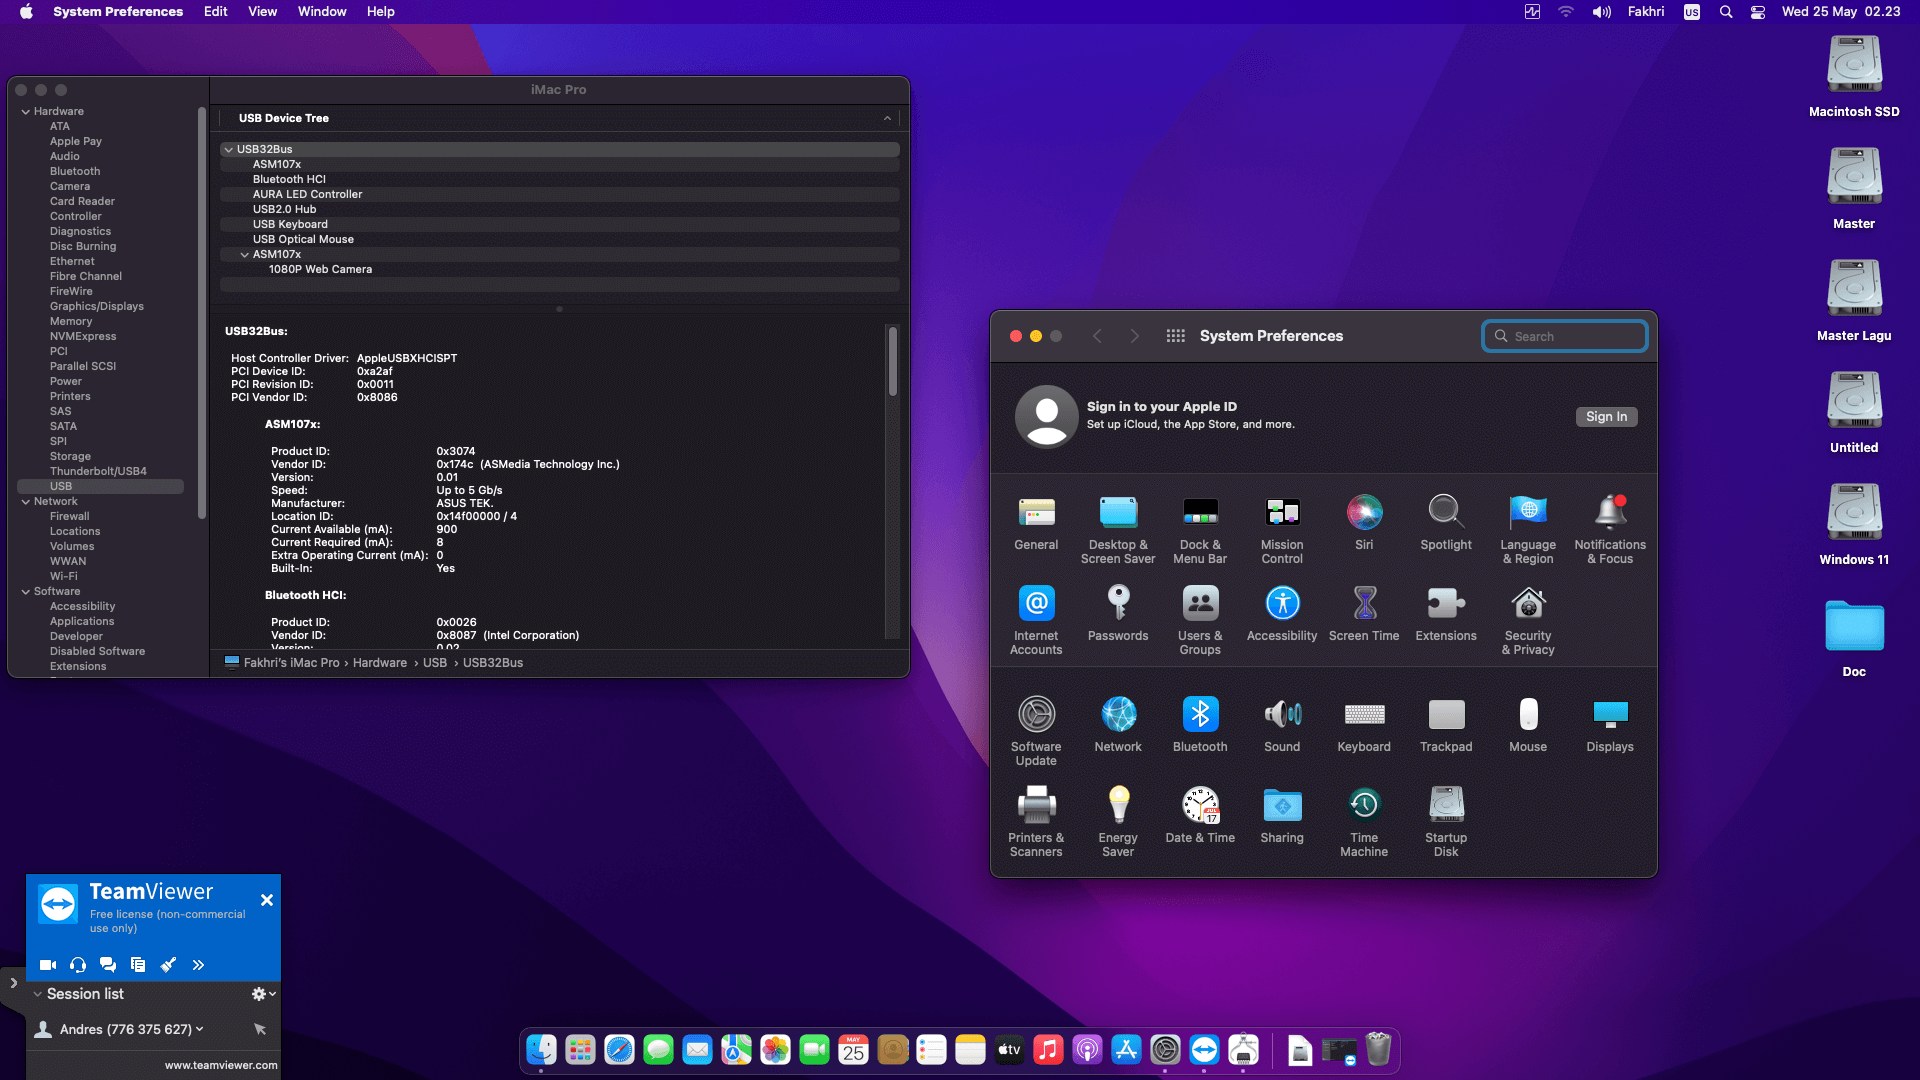The height and width of the screenshot is (1080, 1920).
Task: Open Mission Control preferences
Action: [x=1282, y=530]
